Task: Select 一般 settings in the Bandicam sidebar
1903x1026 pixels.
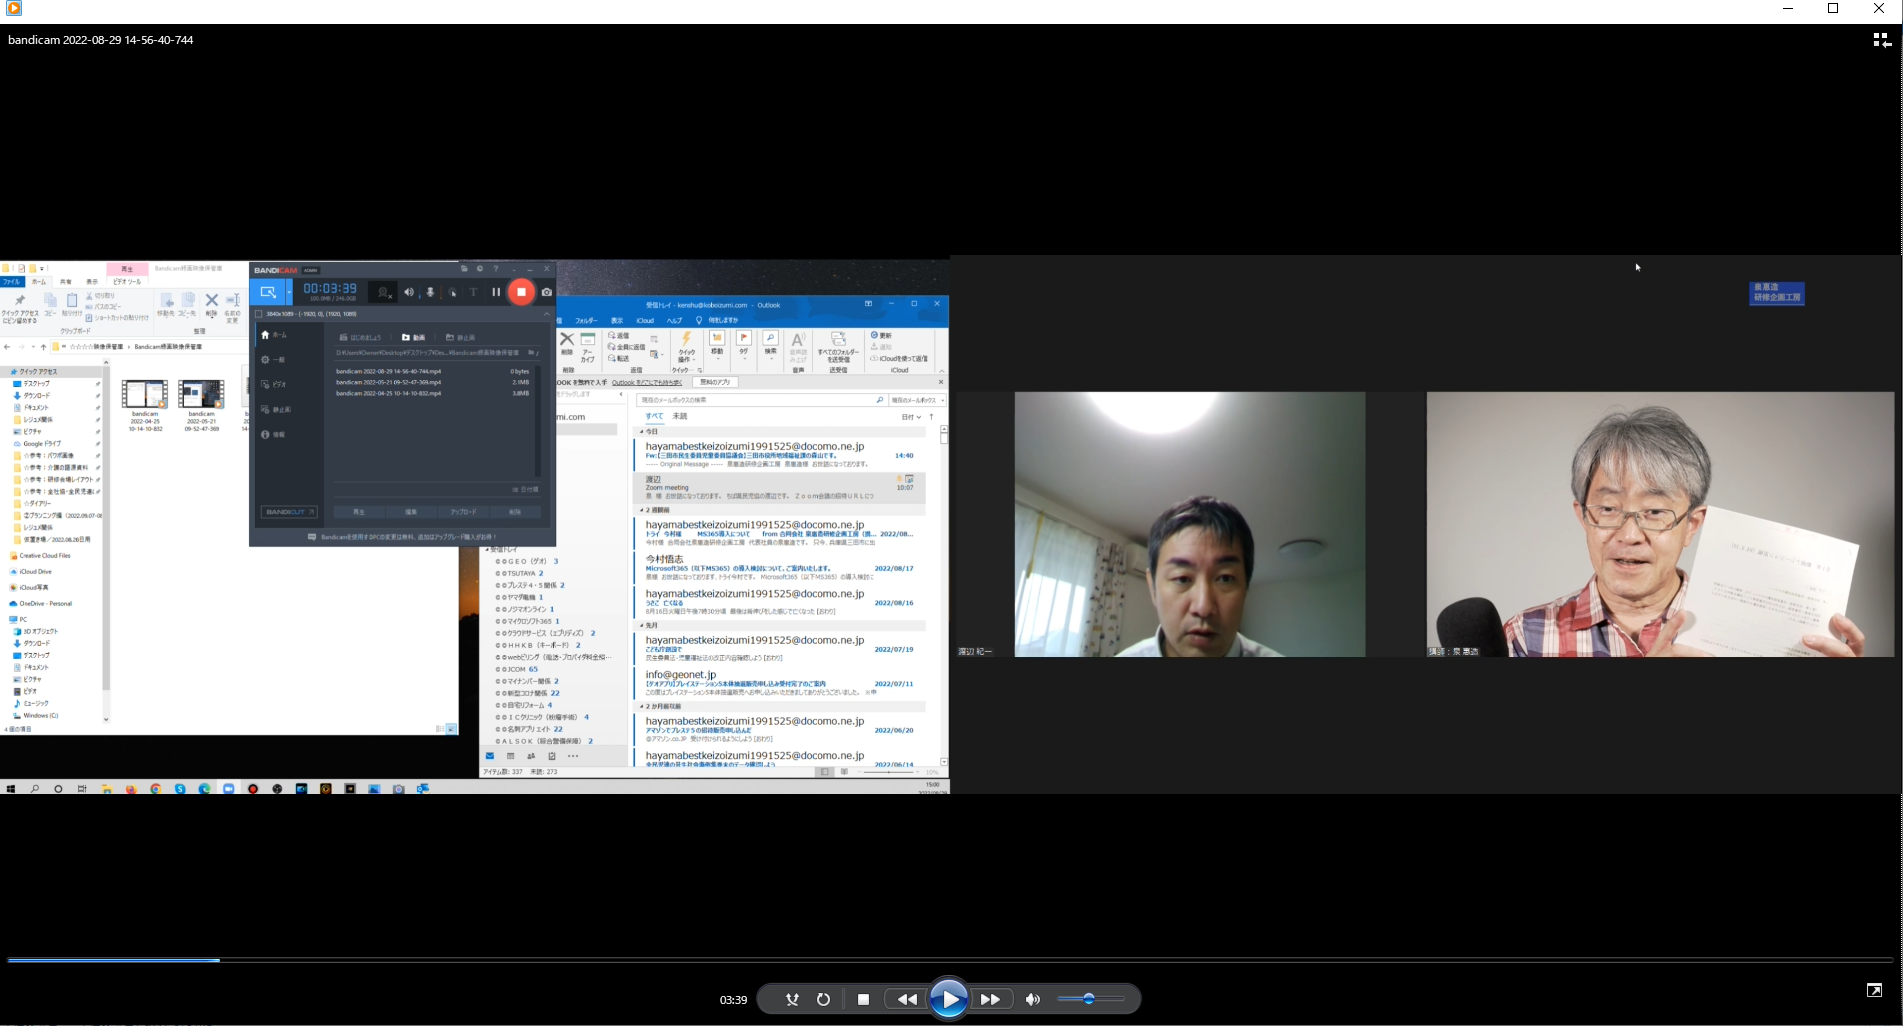Action: point(275,360)
